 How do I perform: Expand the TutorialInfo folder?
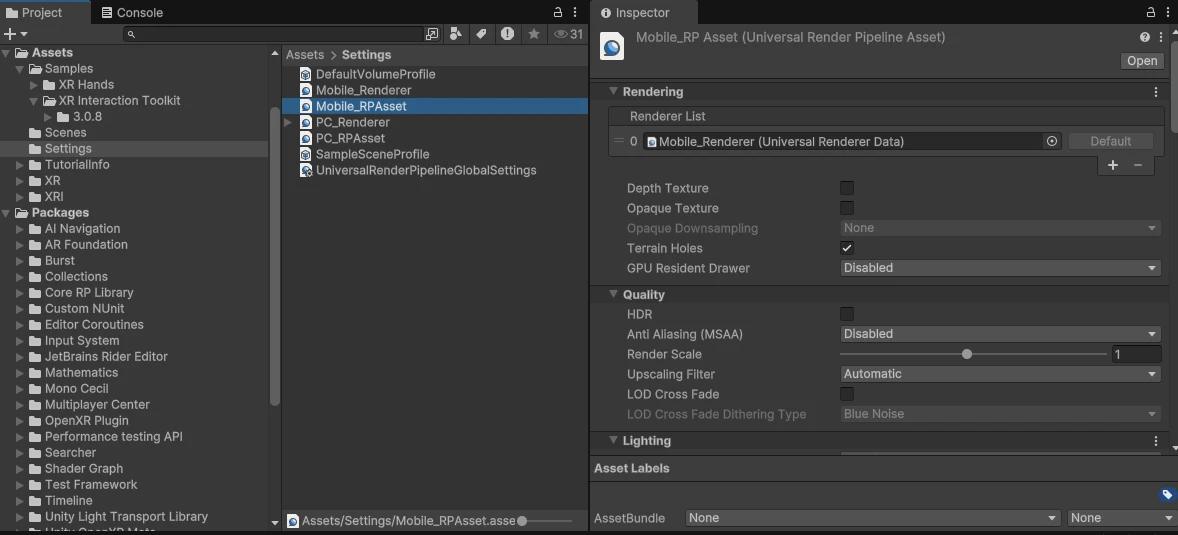click(20, 165)
